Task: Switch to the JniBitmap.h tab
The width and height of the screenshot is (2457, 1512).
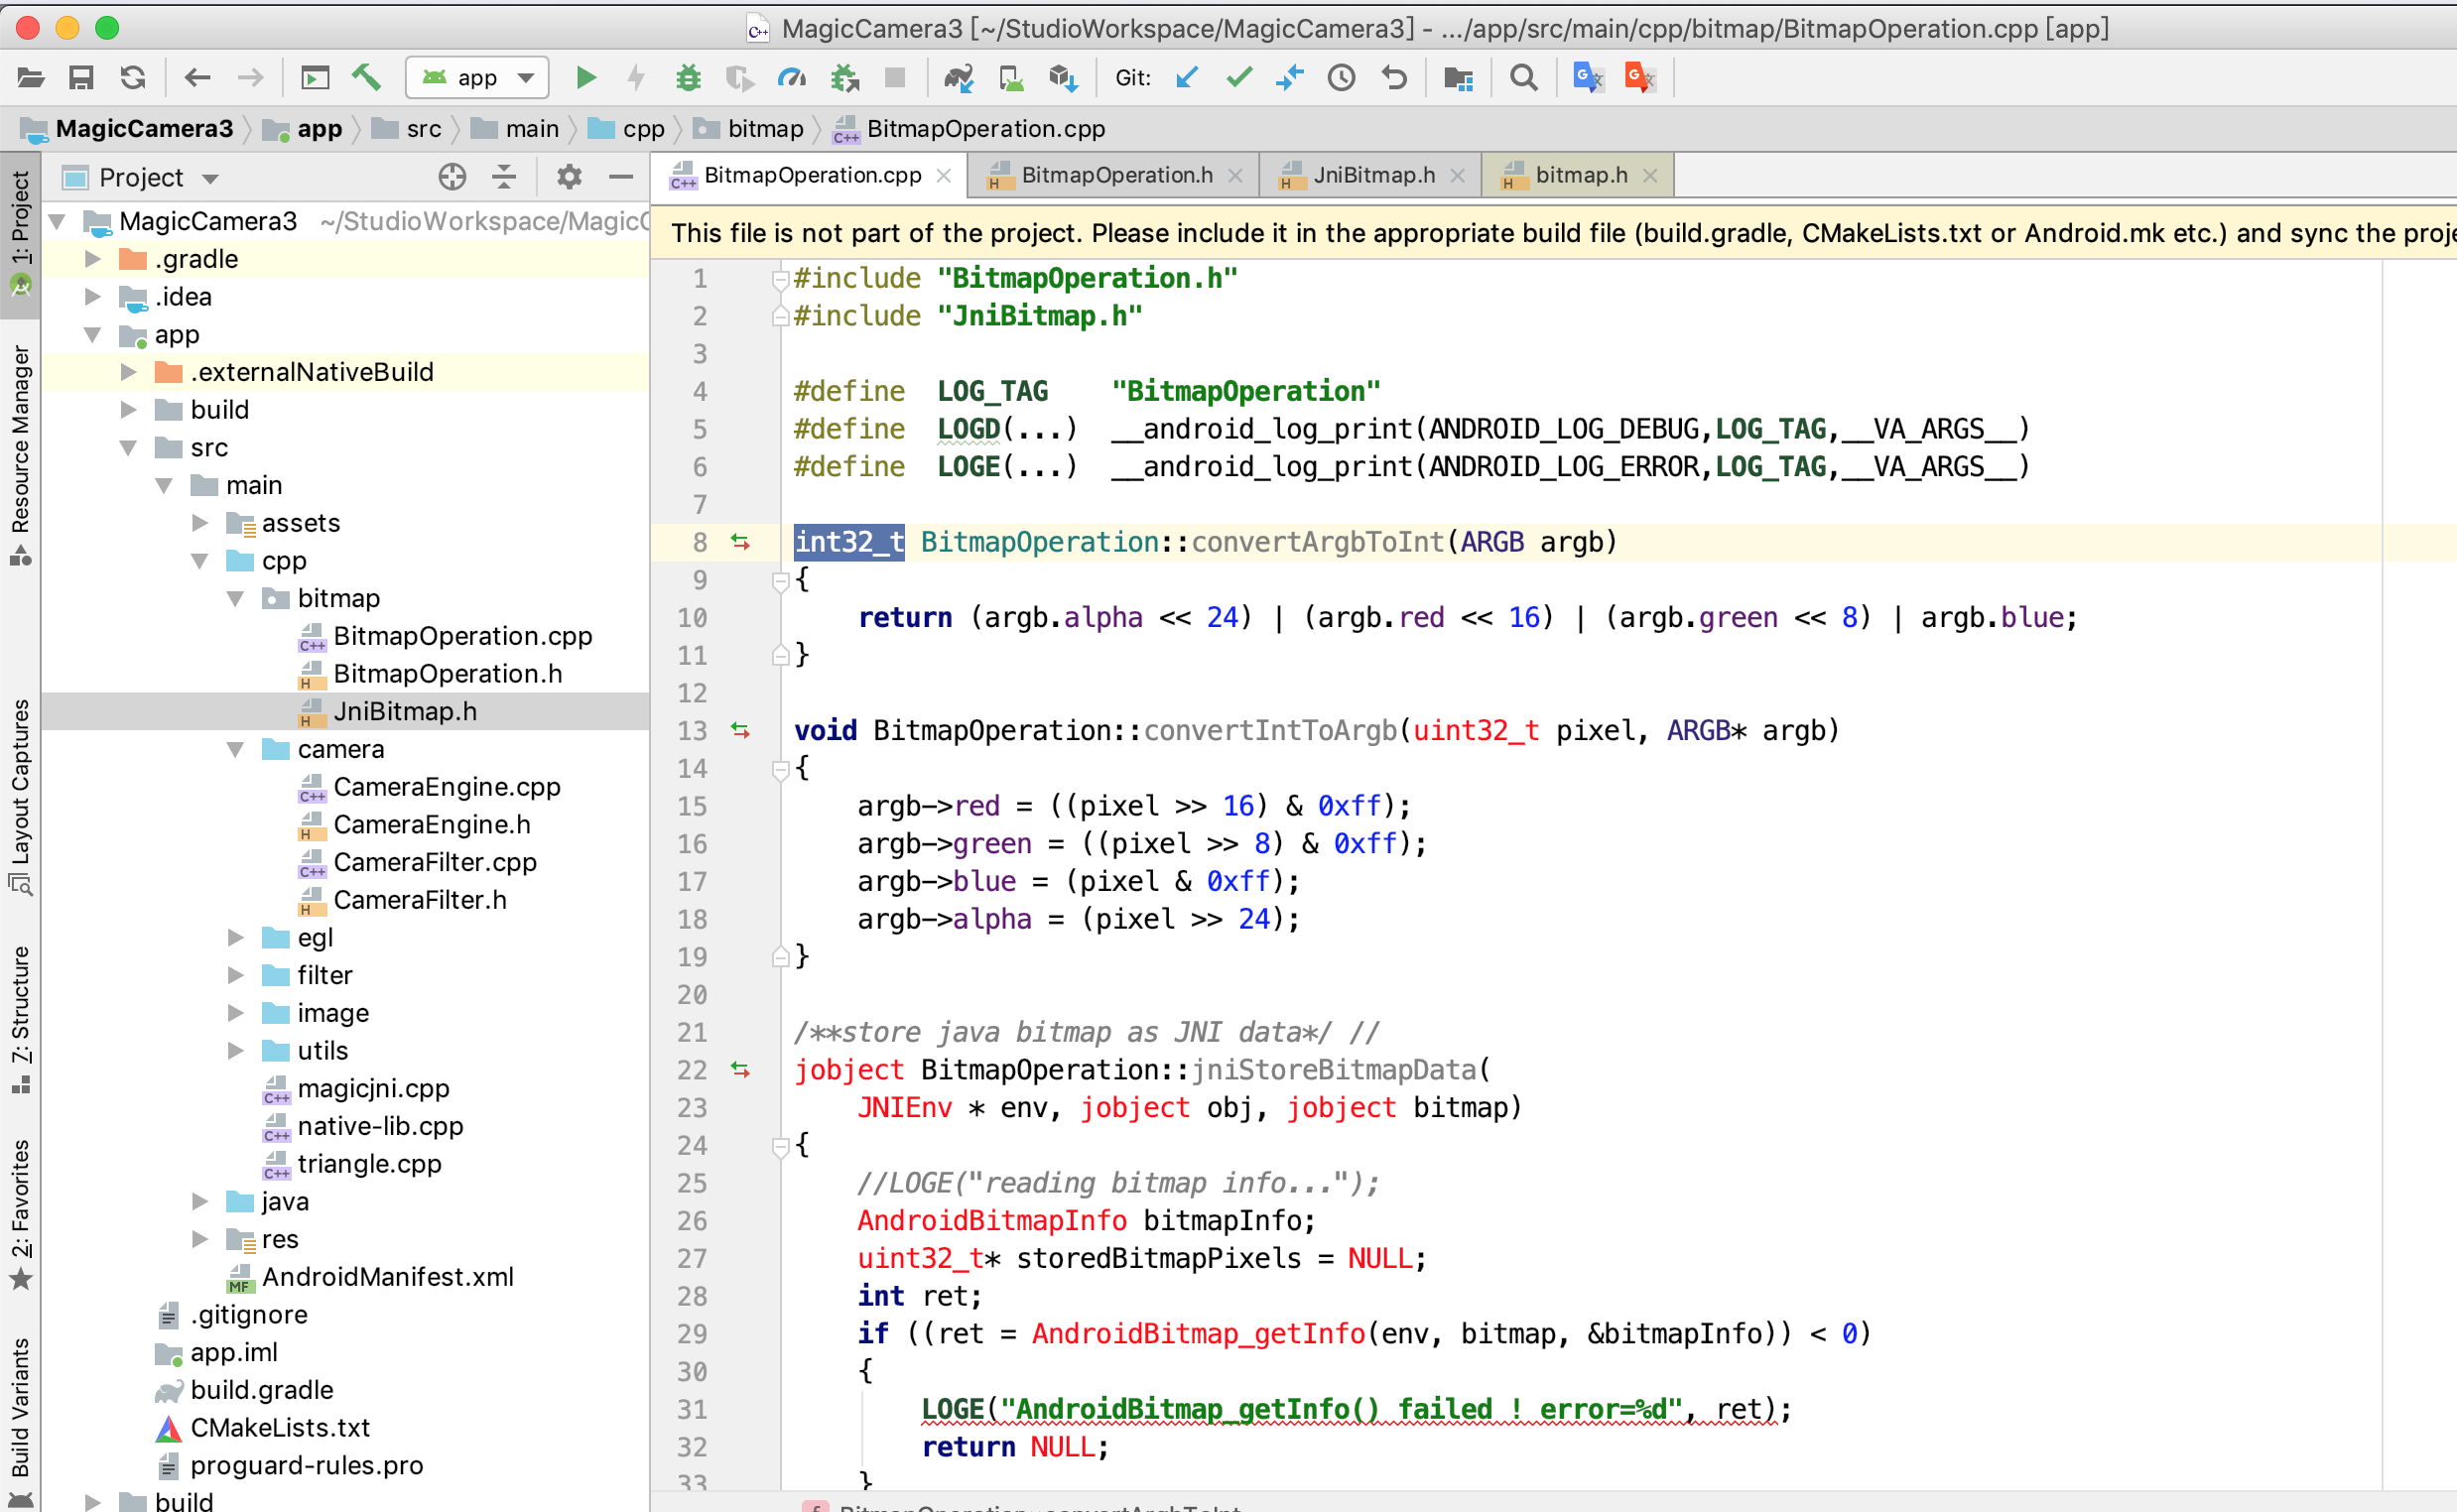Action: (x=1373, y=176)
